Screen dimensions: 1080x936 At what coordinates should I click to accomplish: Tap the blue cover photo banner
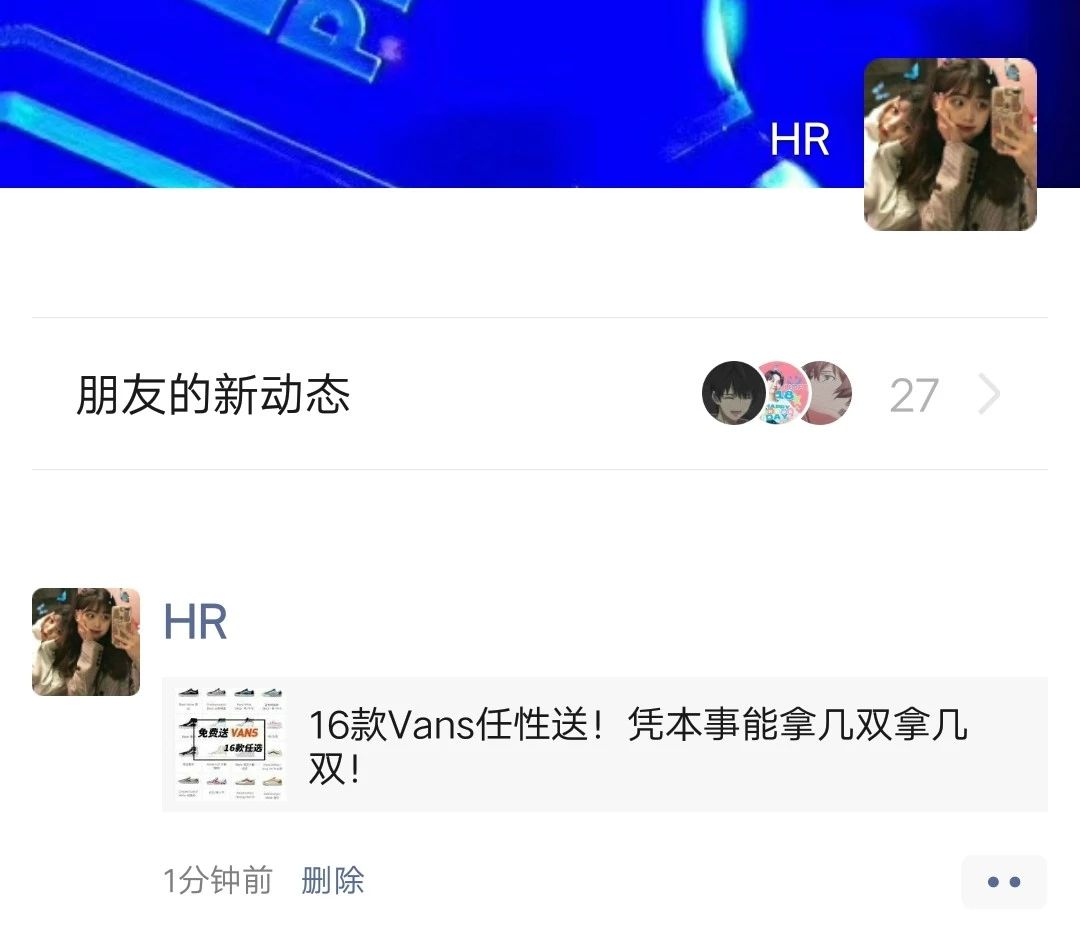(x=427, y=93)
